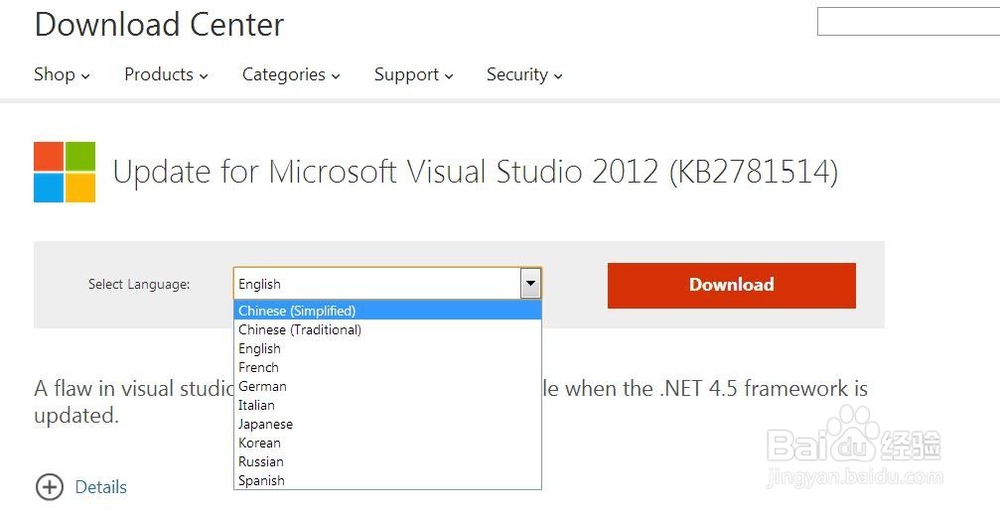Click the Download Center heading
The height and width of the screenshot is (511, 1000).
[x=159, y=26]
